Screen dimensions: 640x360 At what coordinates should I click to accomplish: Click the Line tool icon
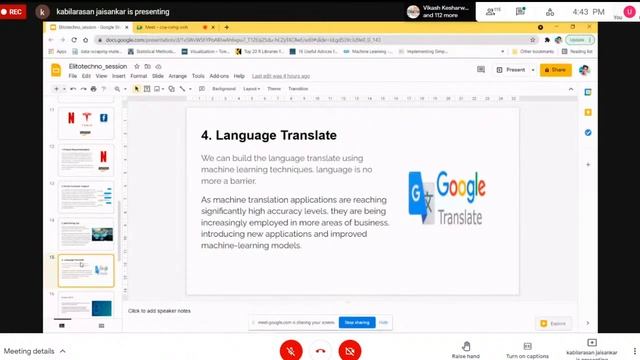click(182, 89)
